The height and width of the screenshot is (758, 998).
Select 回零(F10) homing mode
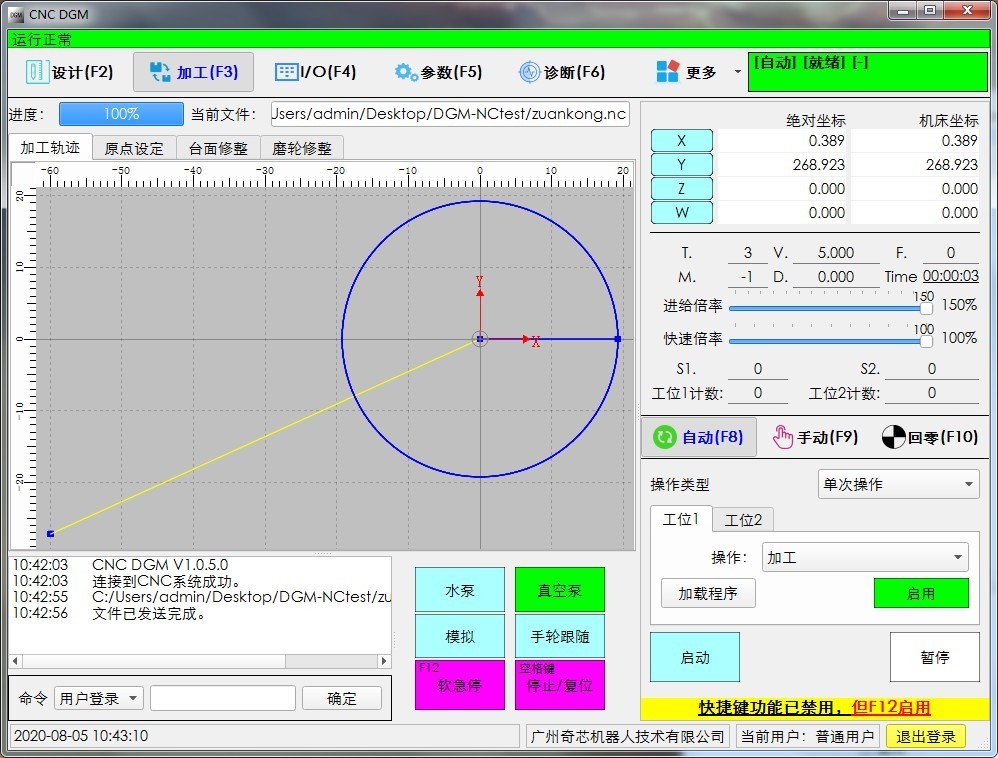(x=929, y=437)
